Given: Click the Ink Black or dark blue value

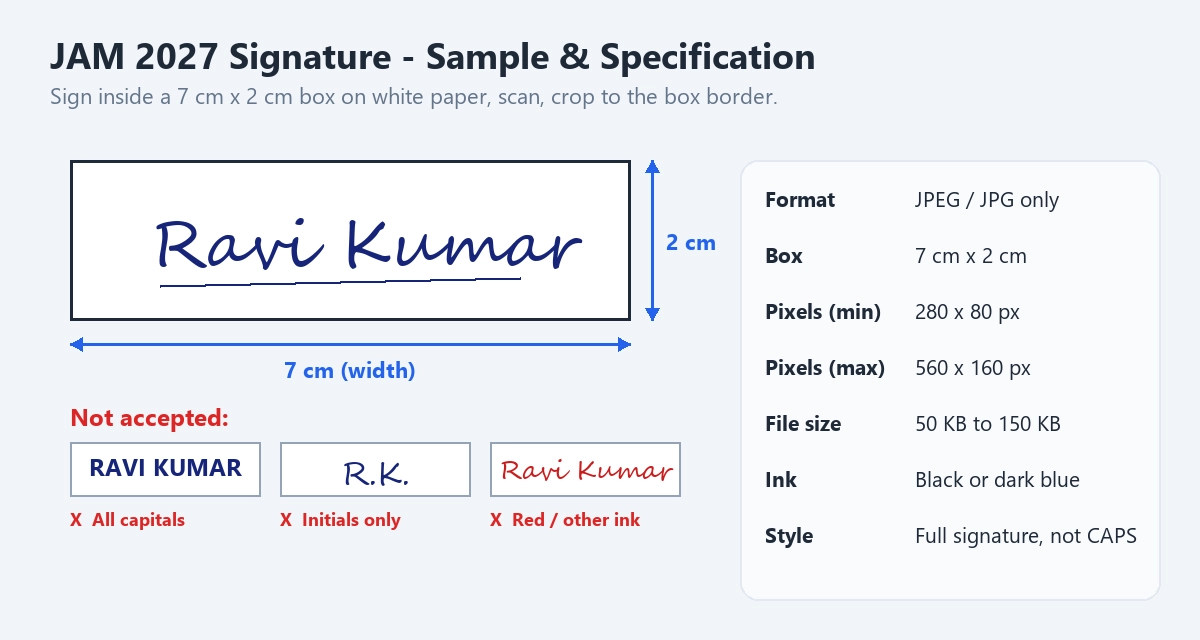Looking at the screenshot, I should (997, 480).
